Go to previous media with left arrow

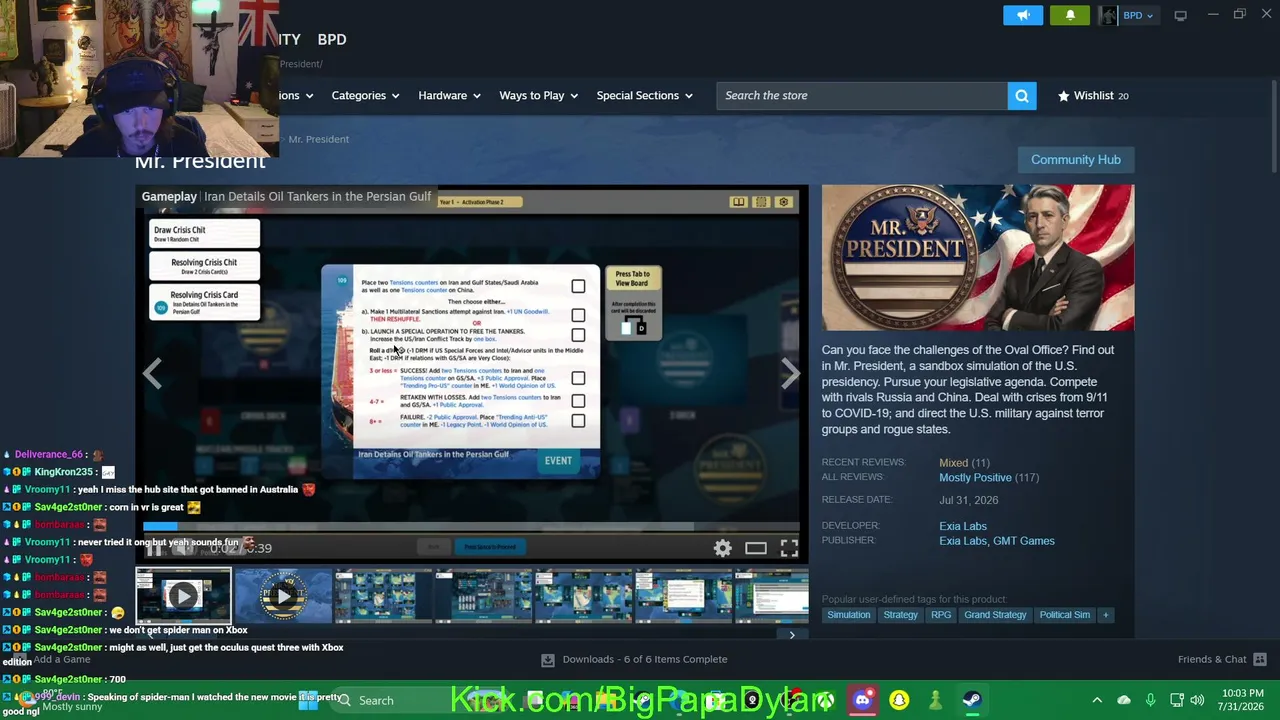152,374
